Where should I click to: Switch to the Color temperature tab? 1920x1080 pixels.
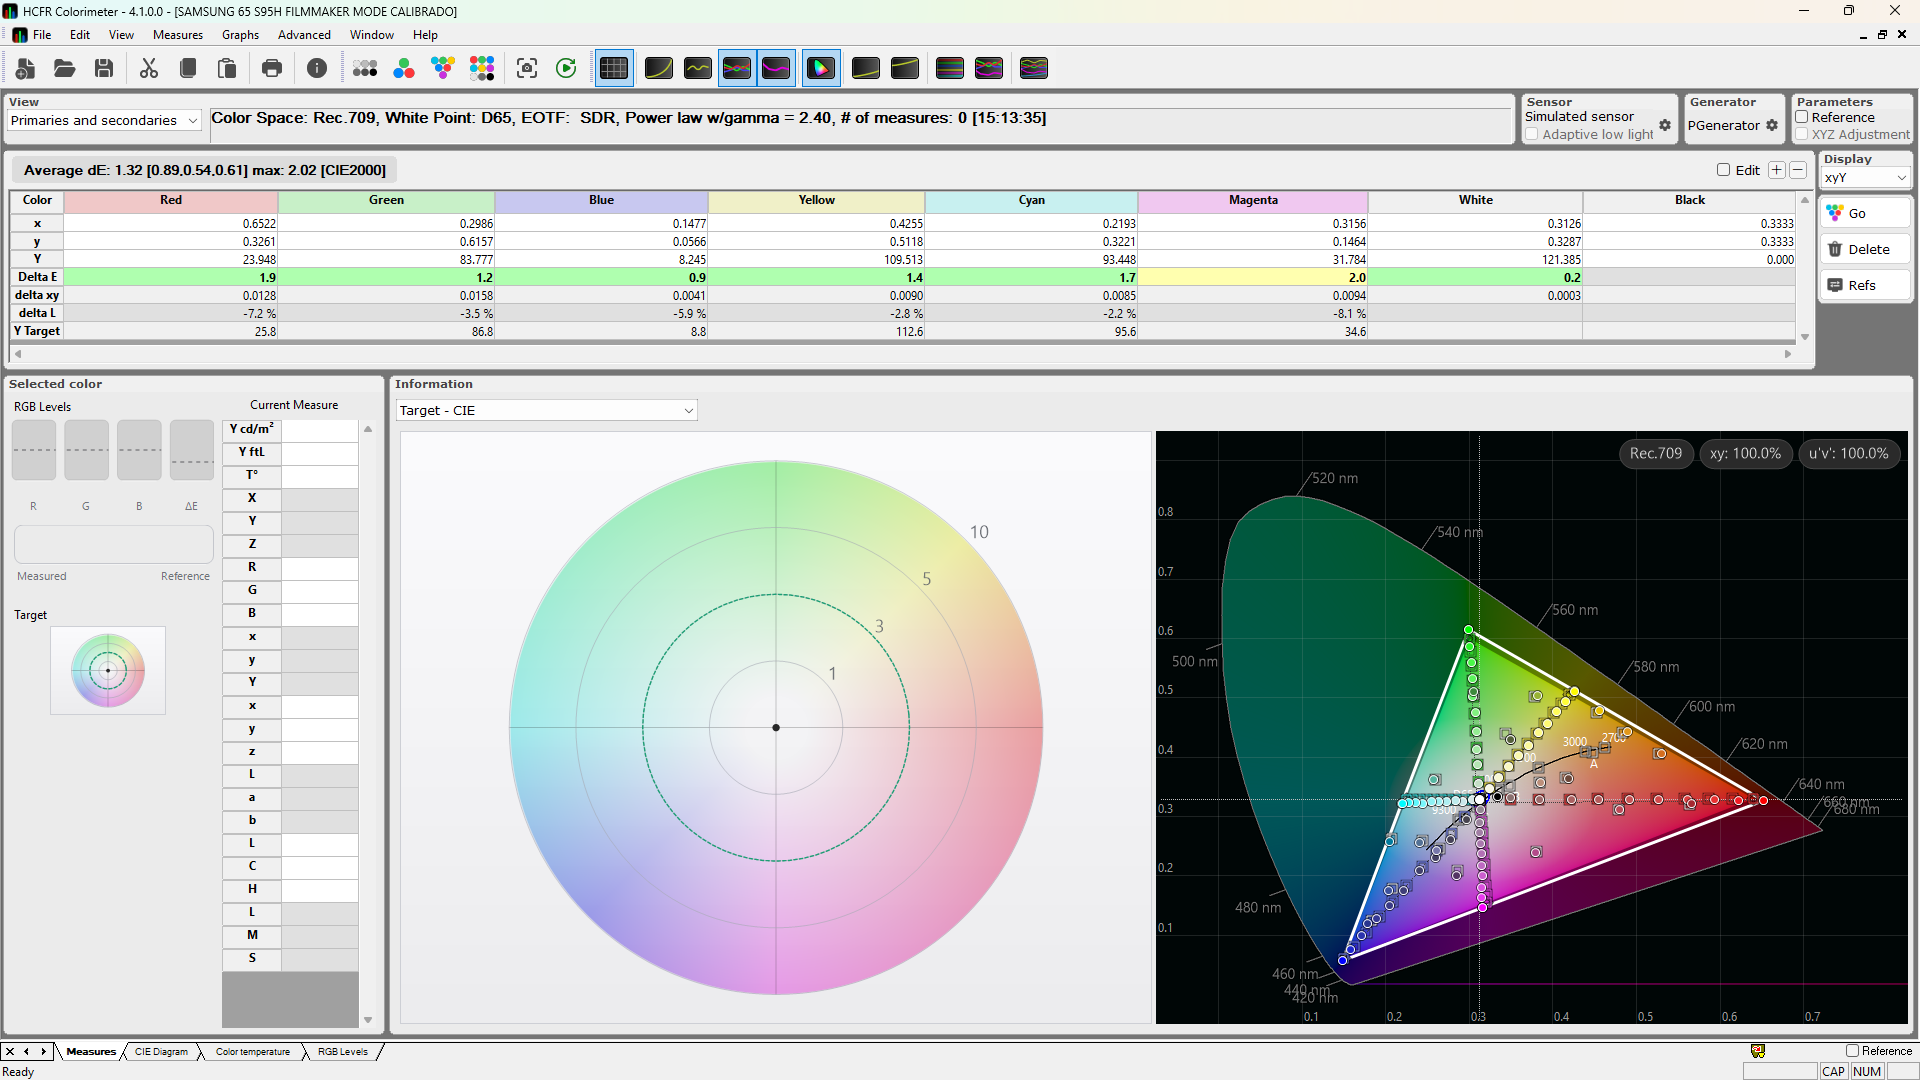click(252, 1052)
